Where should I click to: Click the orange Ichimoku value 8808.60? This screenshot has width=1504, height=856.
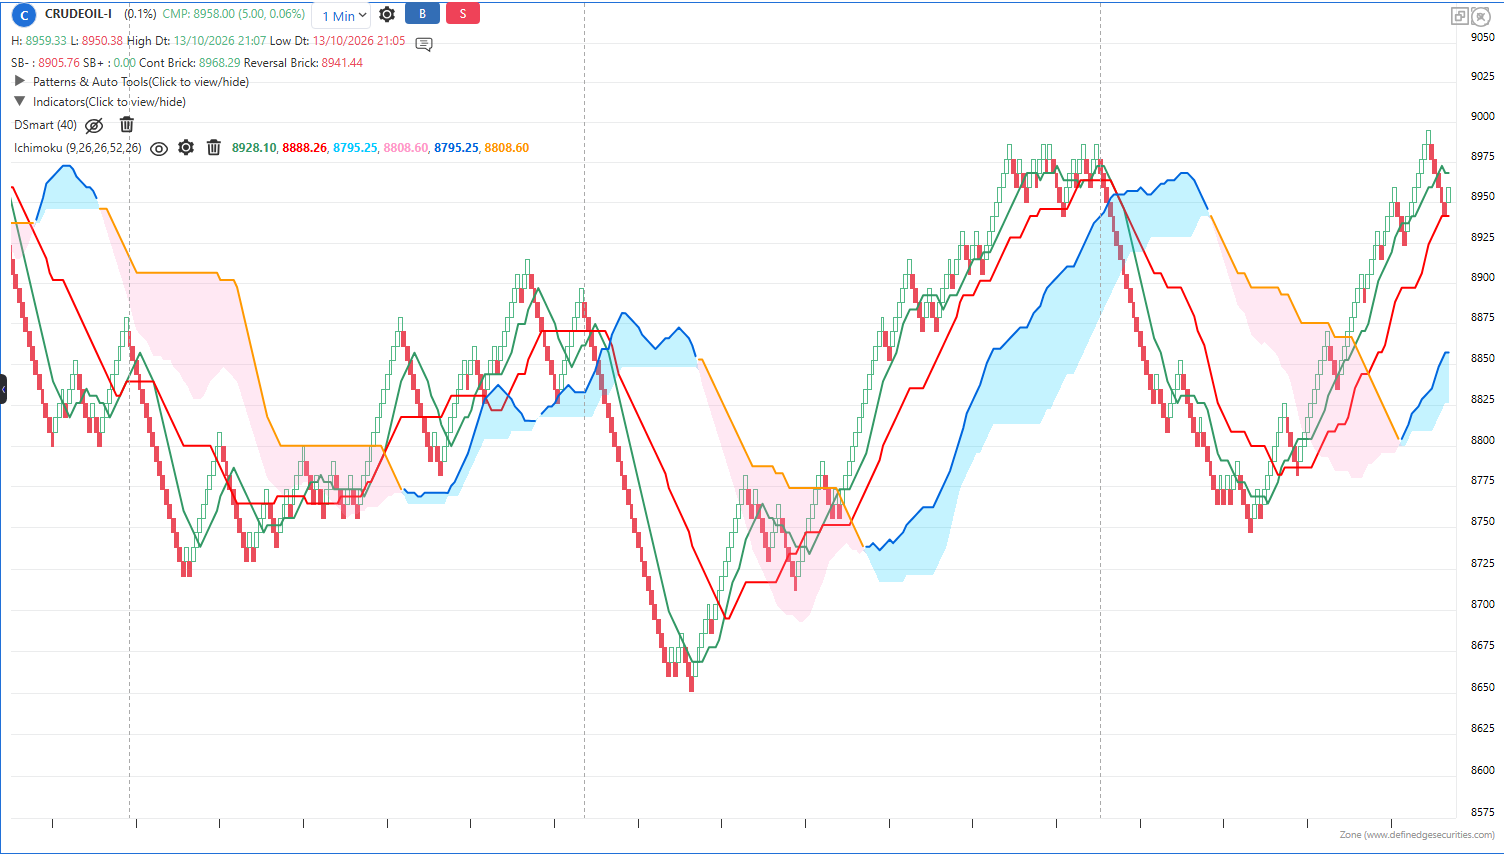tap(507, 148)
